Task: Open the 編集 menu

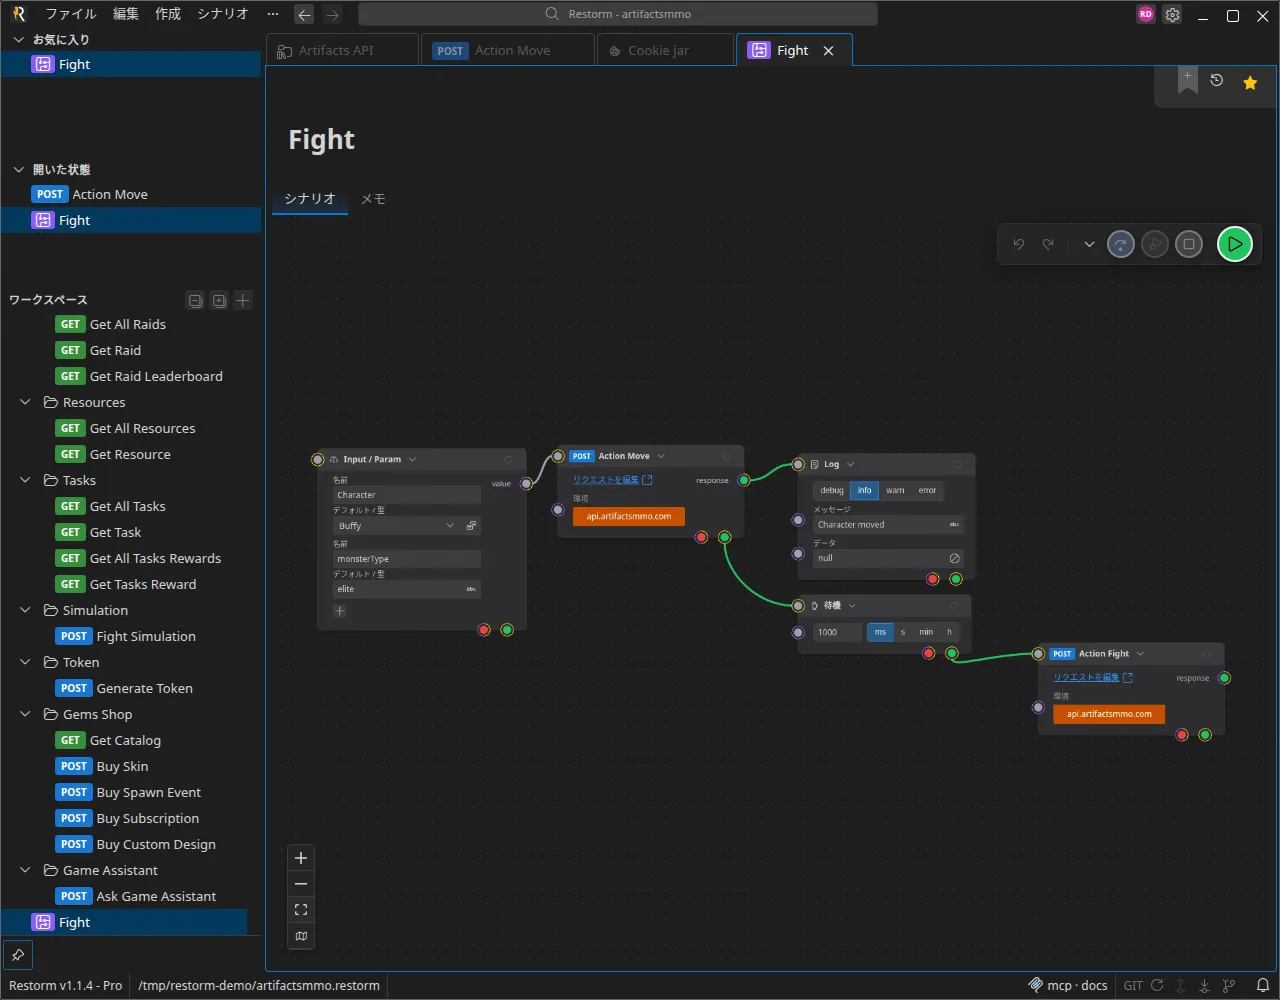Action: tap(126, 14)
